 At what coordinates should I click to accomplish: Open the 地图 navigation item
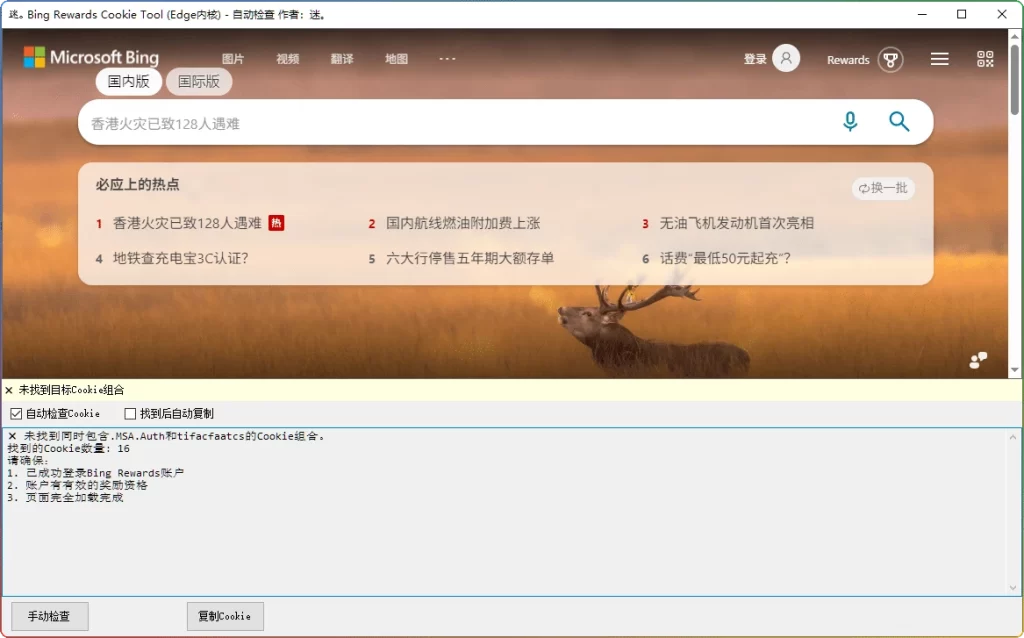point(396,59)
